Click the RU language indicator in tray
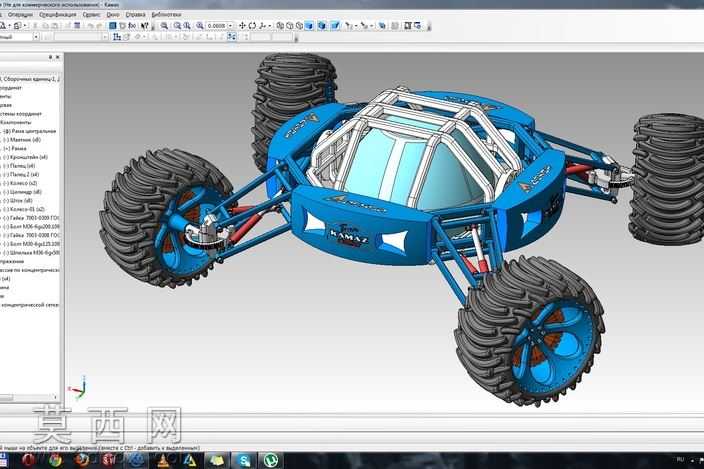The height and width of the screenshot is (469, 704). (x=680, y=459)
